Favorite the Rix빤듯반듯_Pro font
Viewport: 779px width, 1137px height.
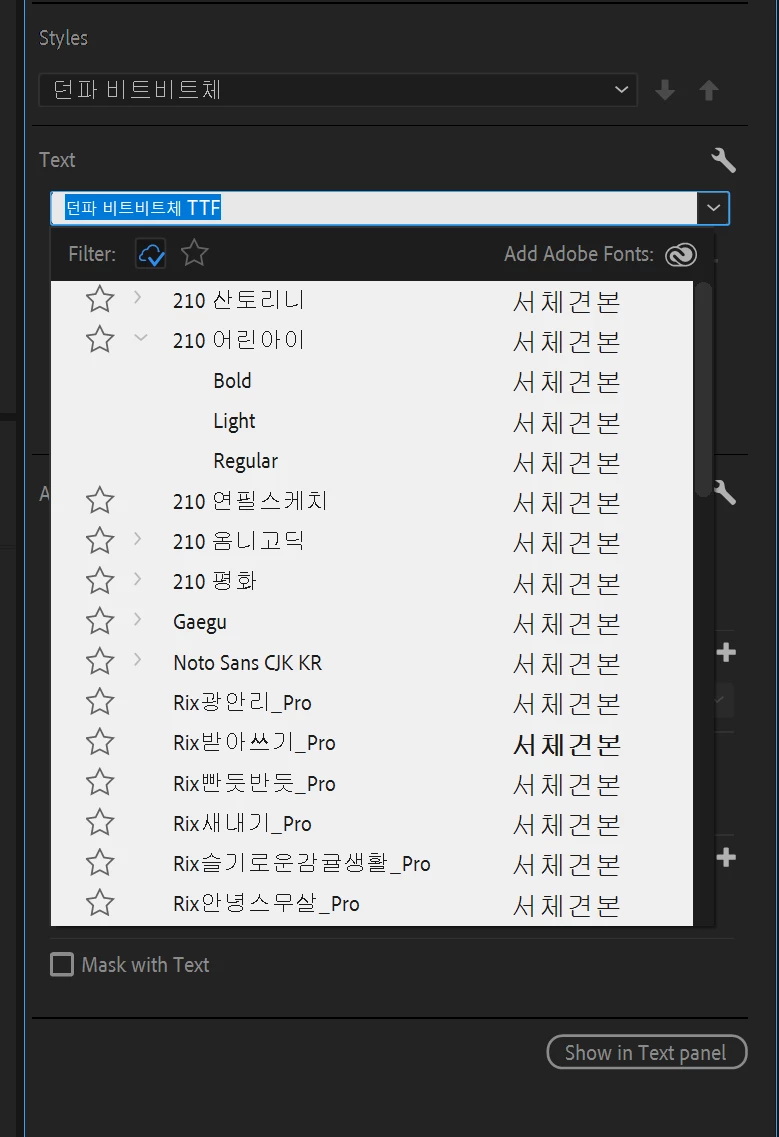tap(100, 782)
